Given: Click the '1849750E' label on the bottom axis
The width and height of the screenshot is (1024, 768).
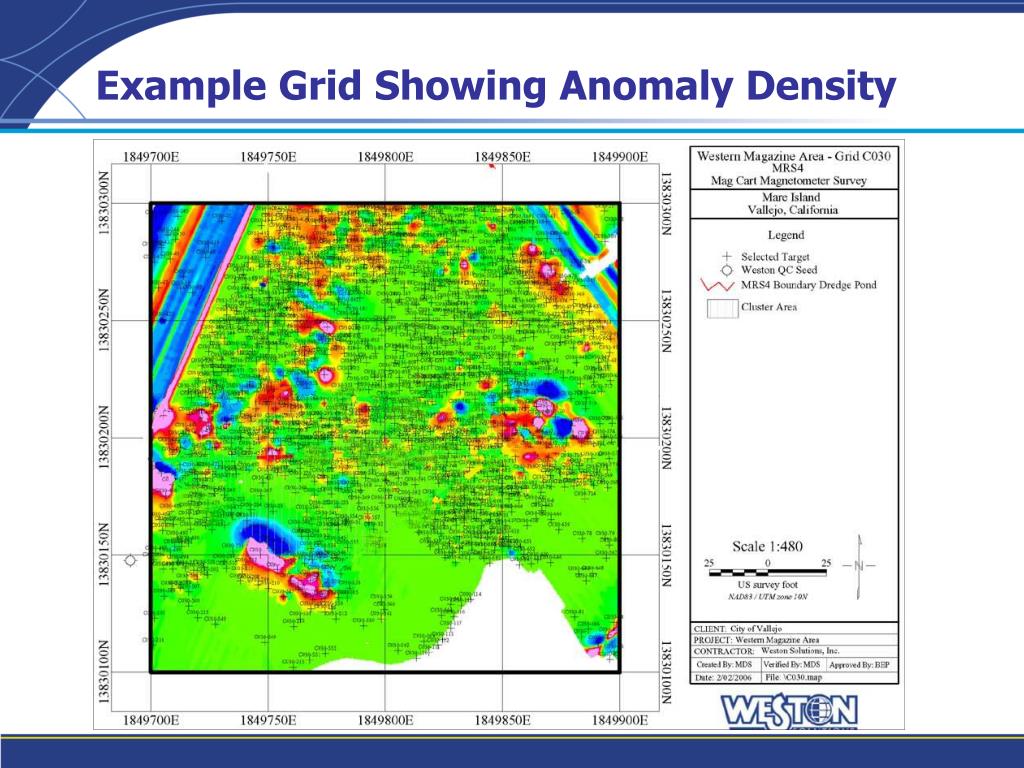Looking at the screenshot, I should (x=268, y=720).
